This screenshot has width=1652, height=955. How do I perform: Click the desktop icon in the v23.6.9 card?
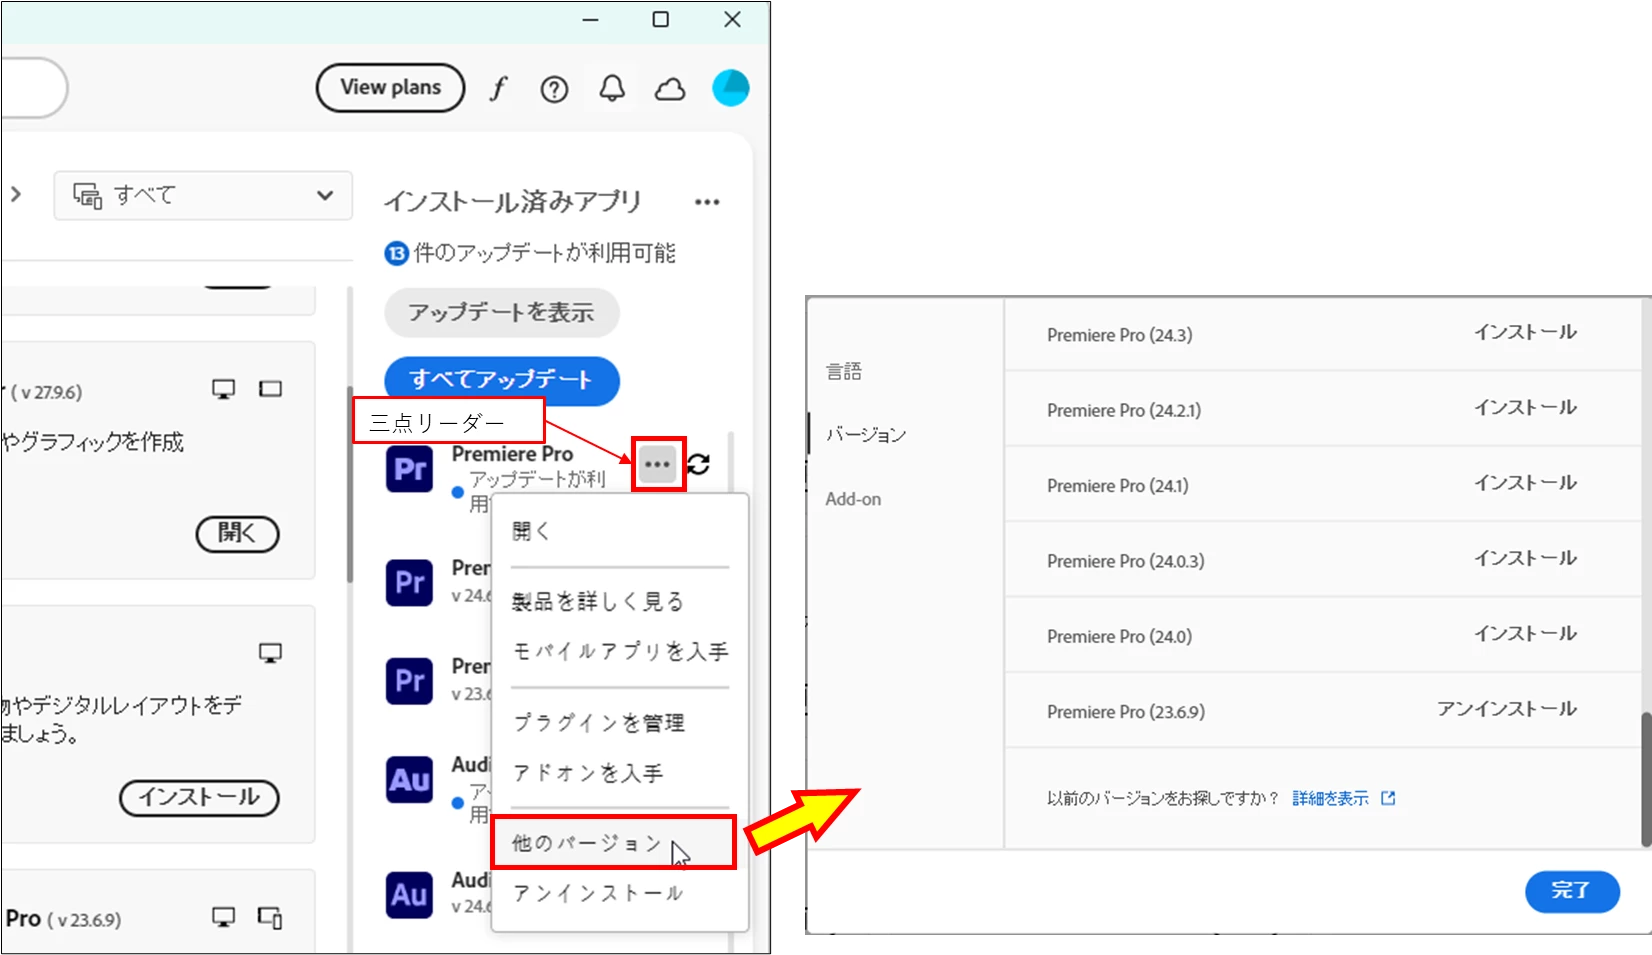[224, 918]
